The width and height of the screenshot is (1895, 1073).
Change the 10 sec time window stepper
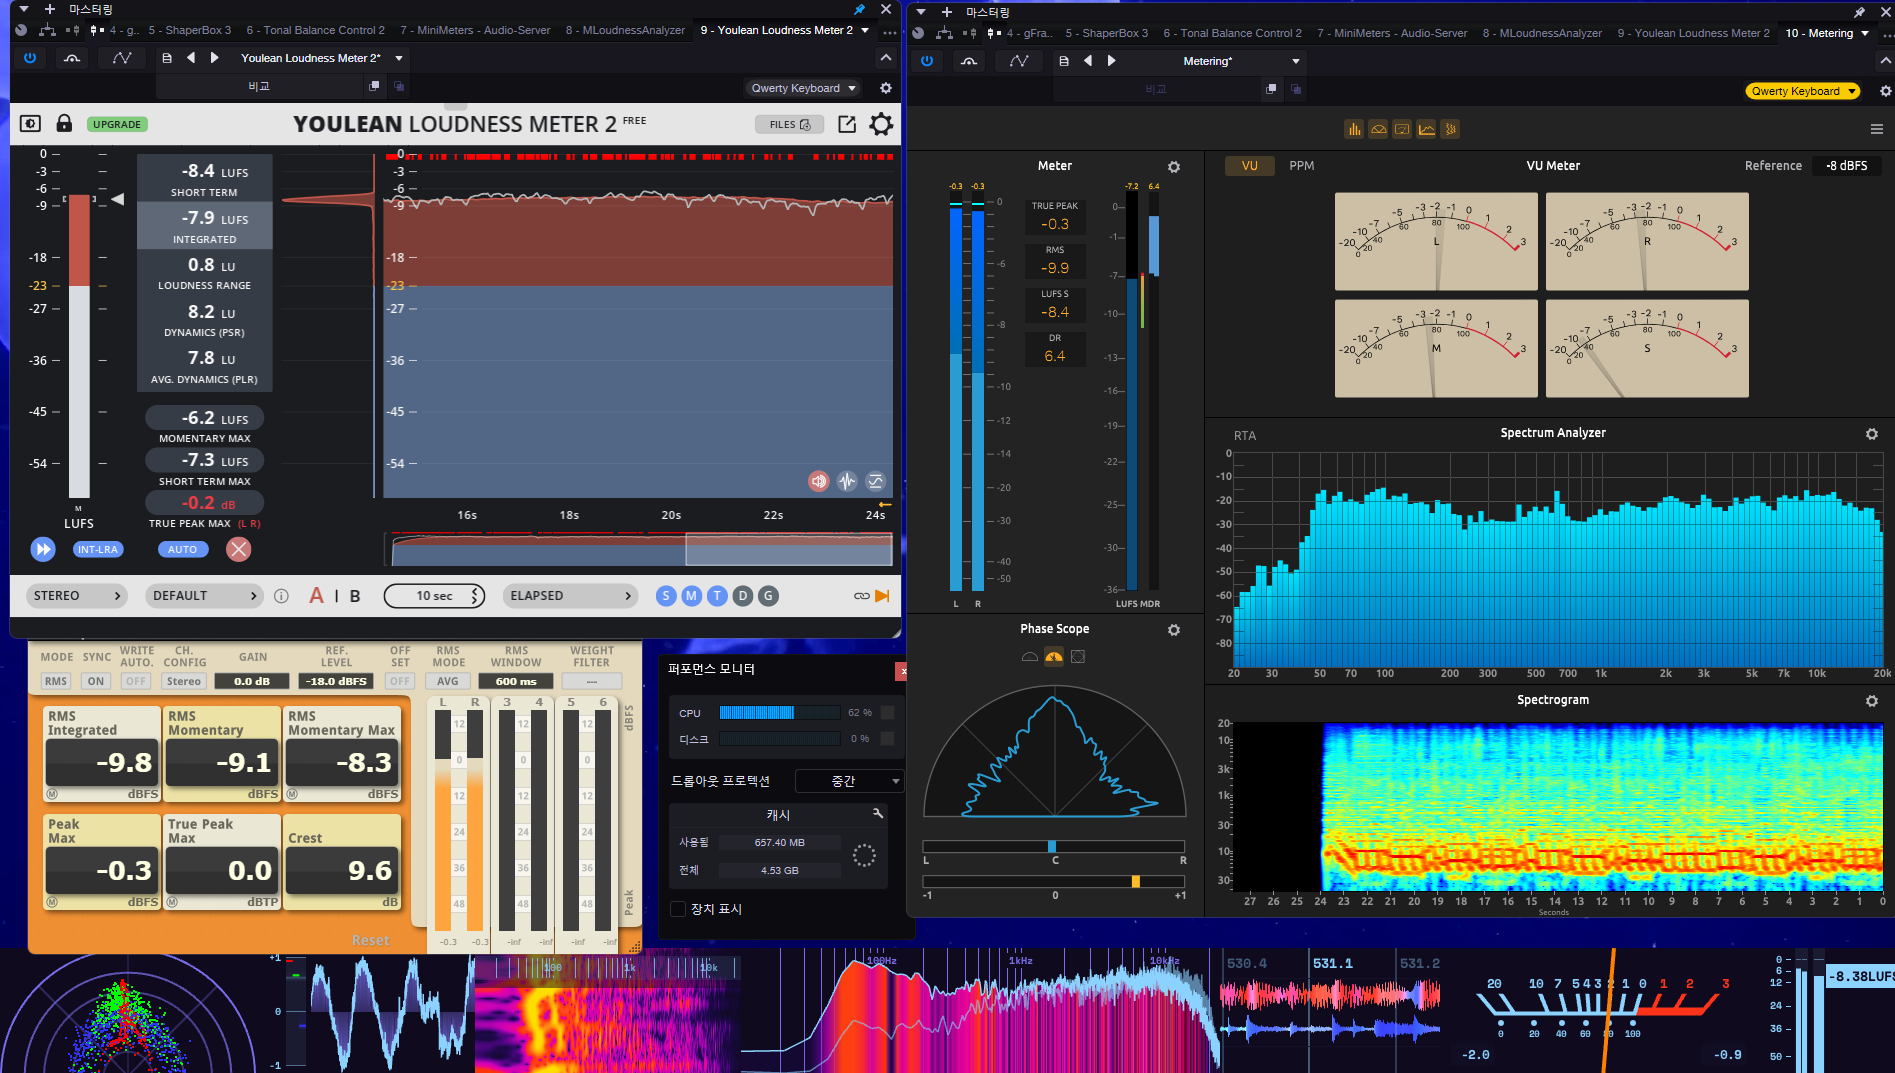(434, 596)
